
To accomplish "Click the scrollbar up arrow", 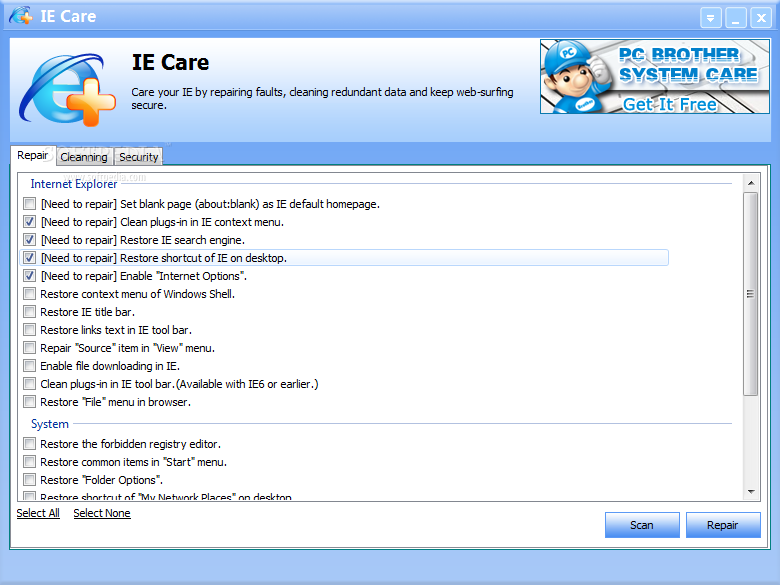I will point(751,184).
